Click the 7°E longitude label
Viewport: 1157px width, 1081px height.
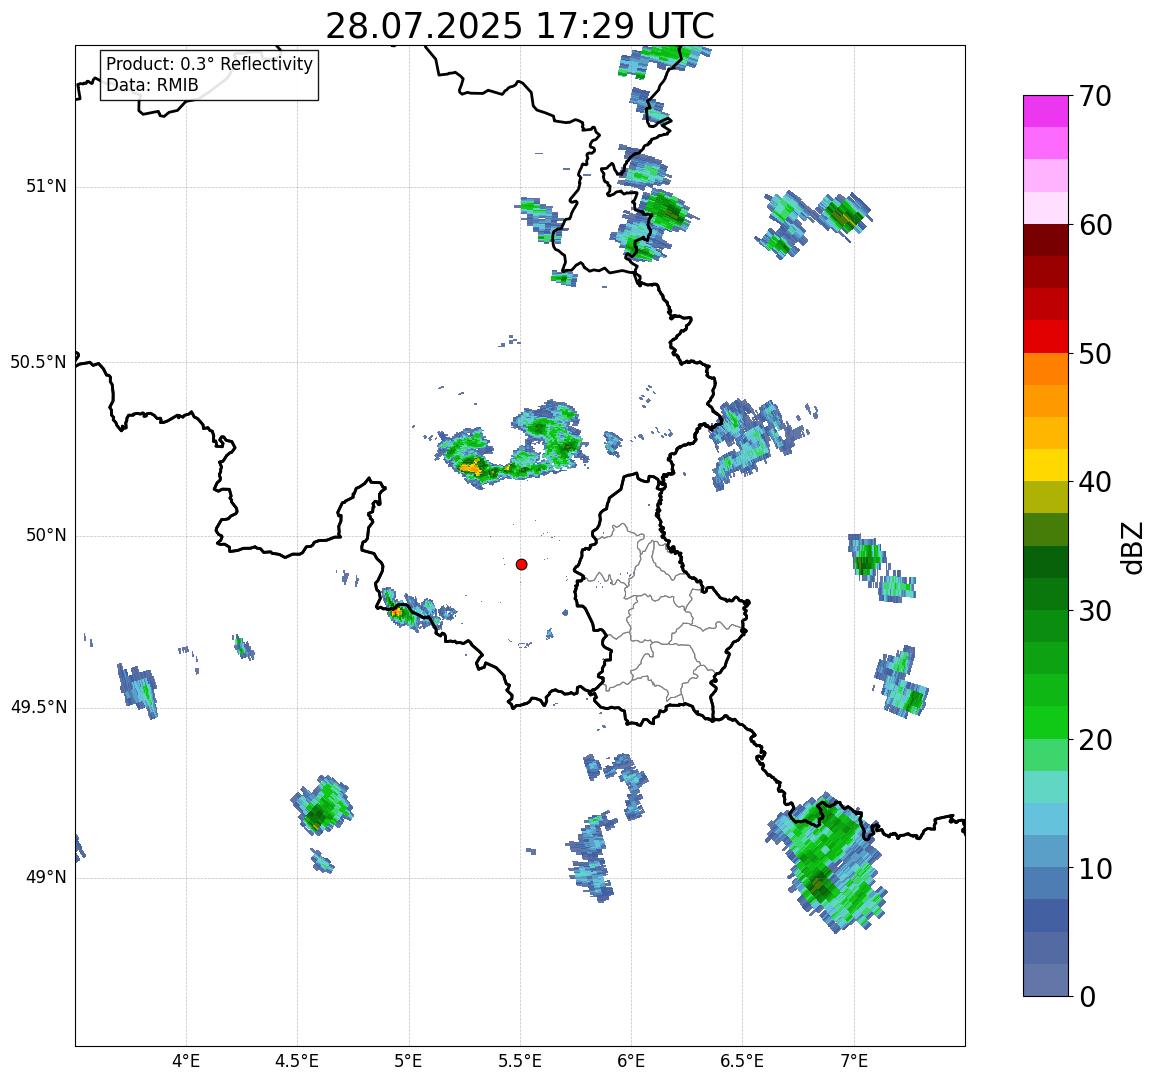[x=854, y=1061]
